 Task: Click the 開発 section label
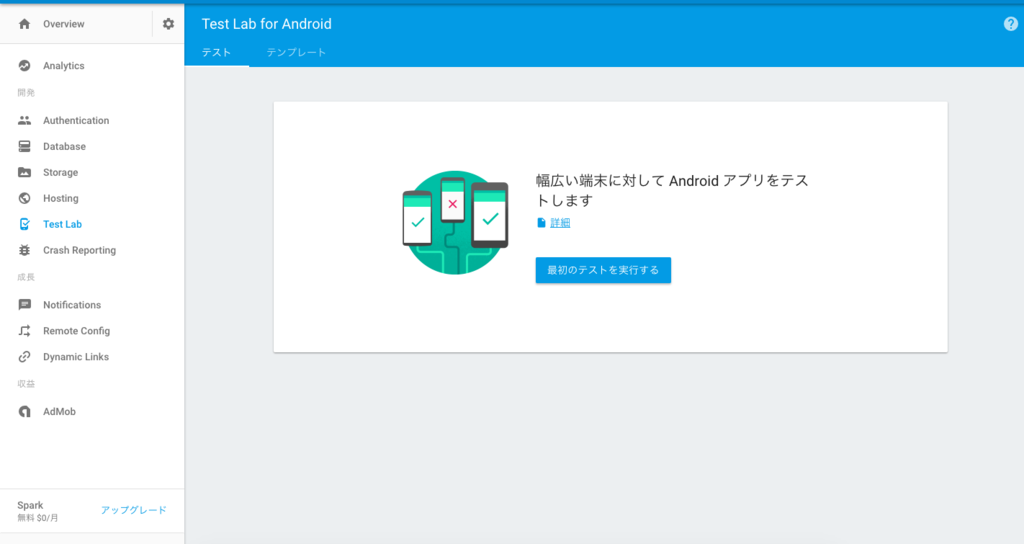click(x=26, y=93)
